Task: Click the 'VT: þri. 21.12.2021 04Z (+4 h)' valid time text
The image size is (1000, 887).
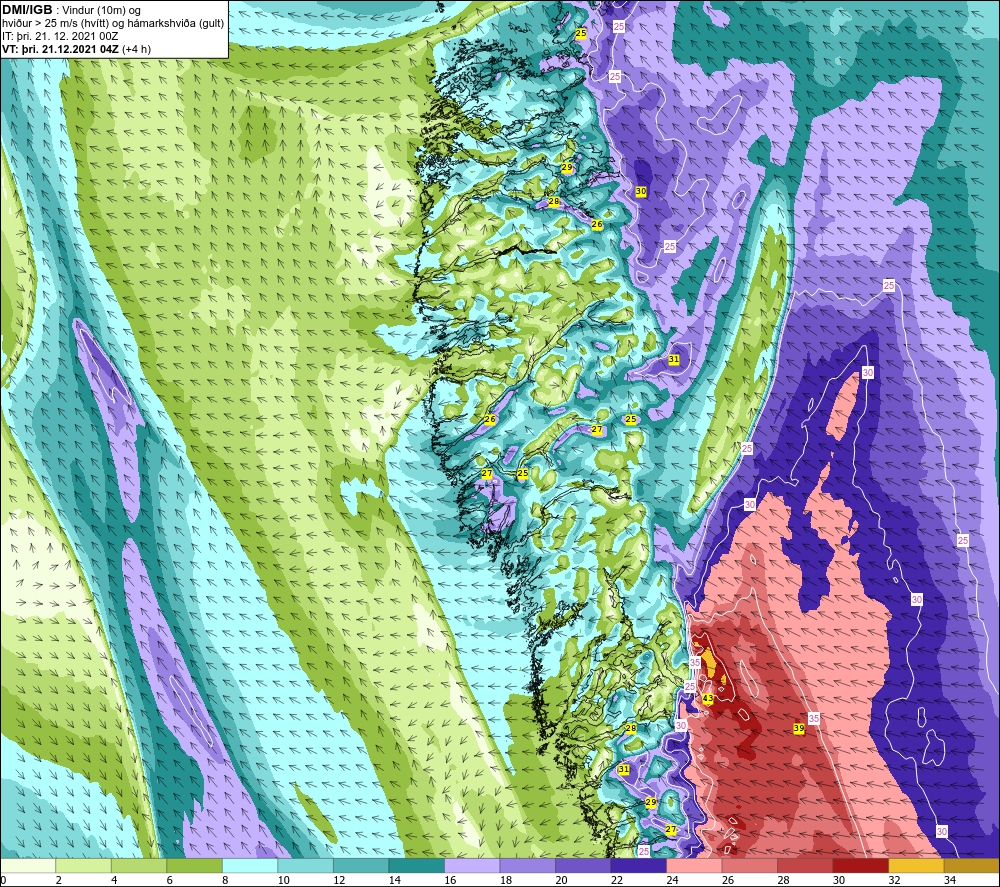Action: coord(77,49)
